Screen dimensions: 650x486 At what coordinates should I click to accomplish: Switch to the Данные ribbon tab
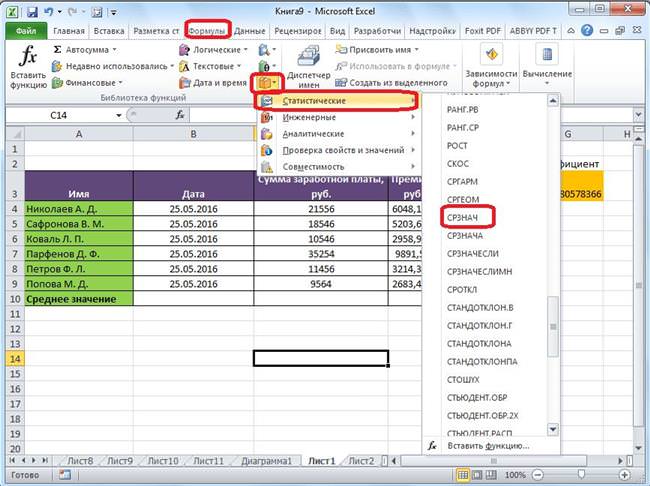250,31
